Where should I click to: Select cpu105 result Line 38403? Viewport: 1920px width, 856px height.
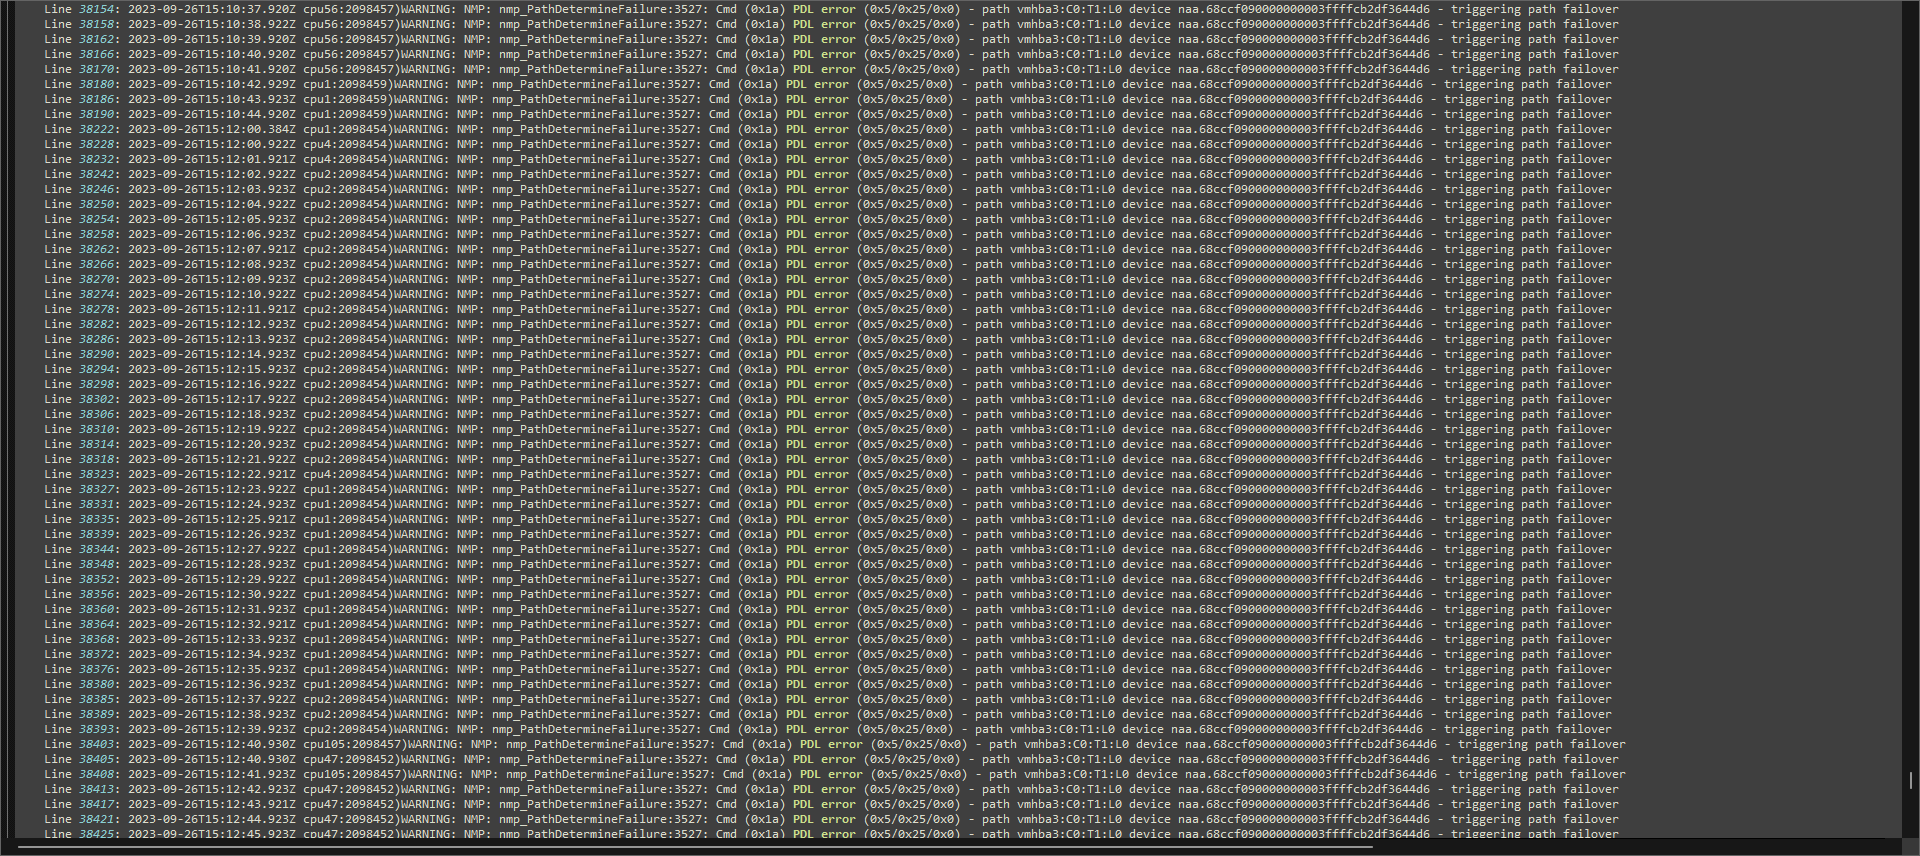(x=835, y=744)
